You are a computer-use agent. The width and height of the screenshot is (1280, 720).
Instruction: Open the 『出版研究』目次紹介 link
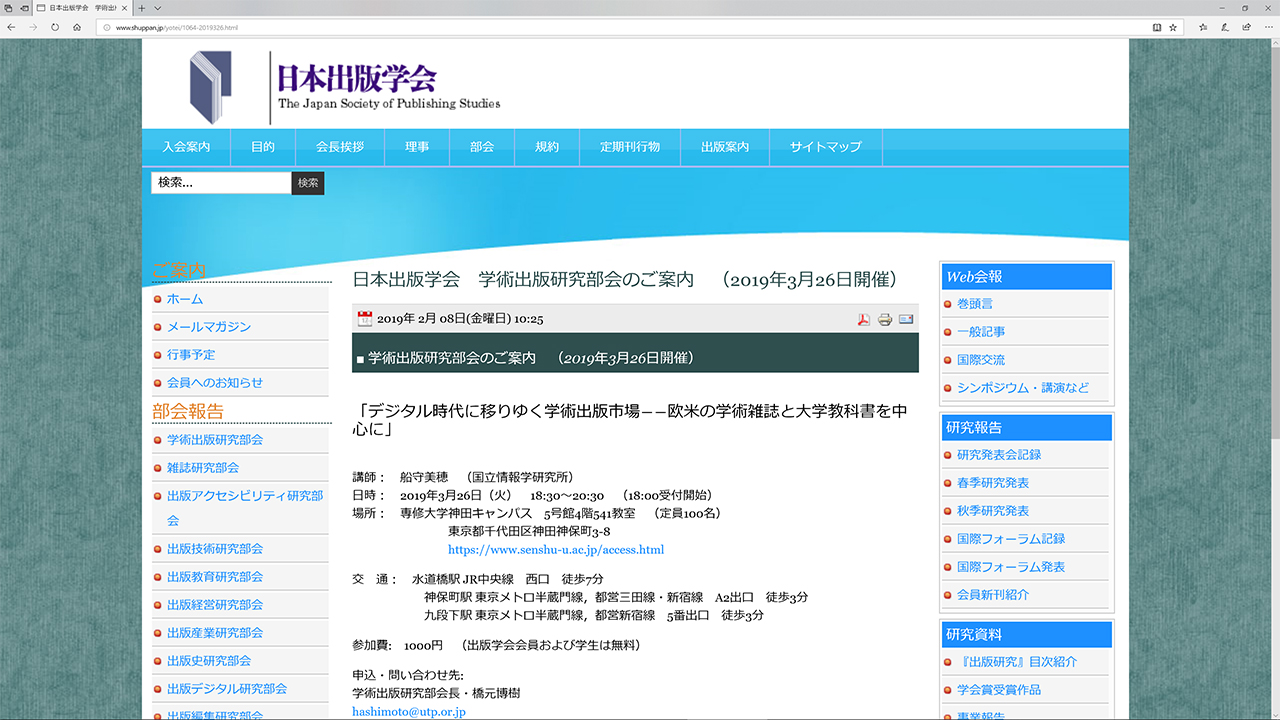point(1017,662)
